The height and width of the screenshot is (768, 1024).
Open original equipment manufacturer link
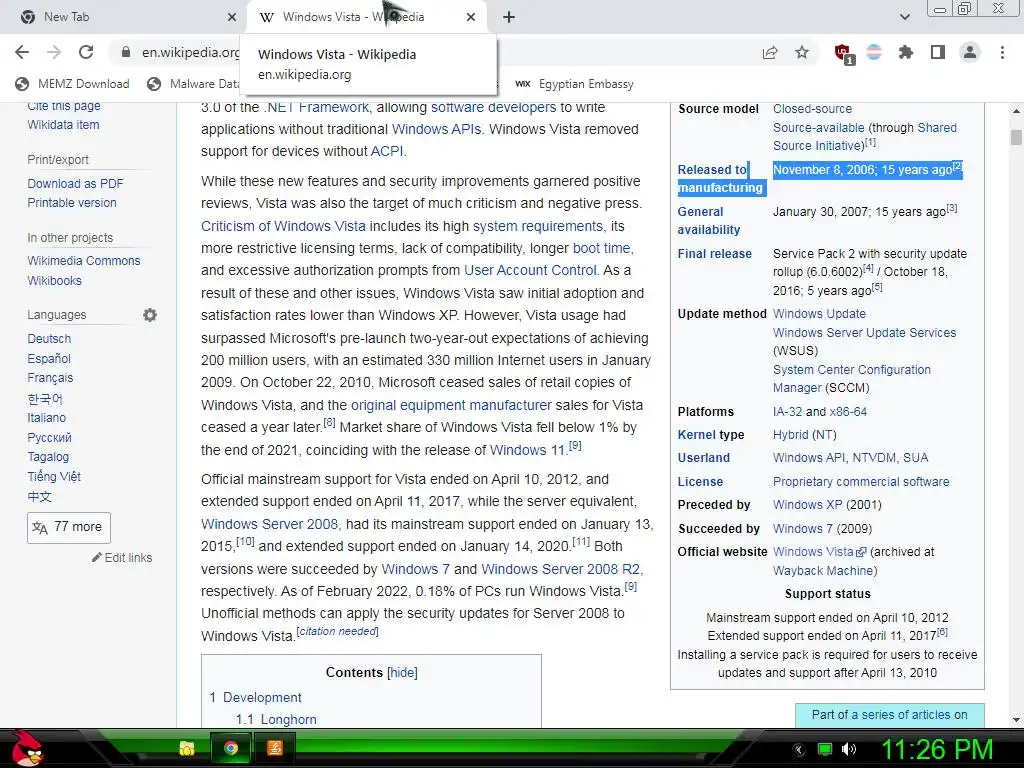[451, 405]
